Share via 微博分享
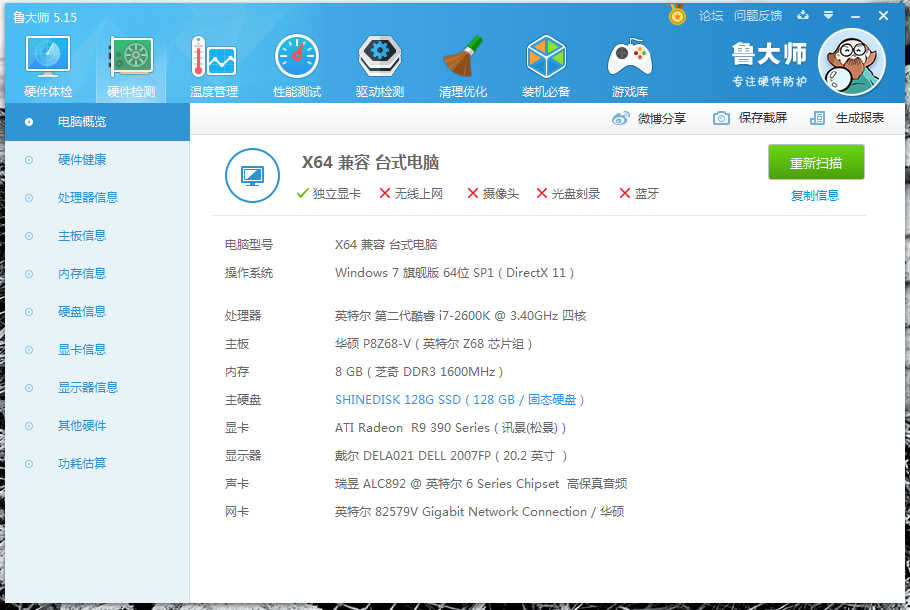This screenshot has width=910, height=610. tap(649, 118)
